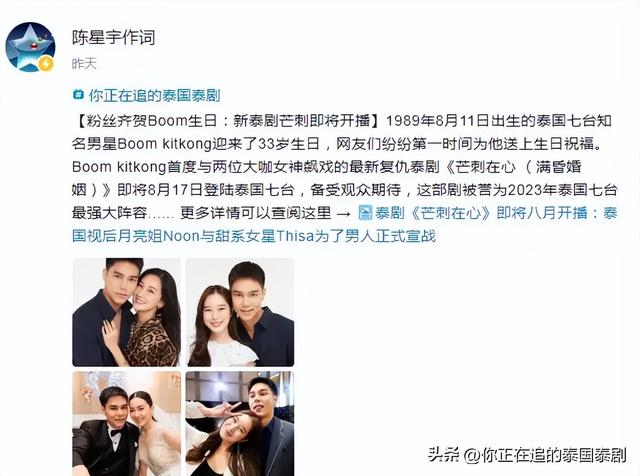
Task: Open wedding photo with tuxedo and bride
Action: [127, 424]
